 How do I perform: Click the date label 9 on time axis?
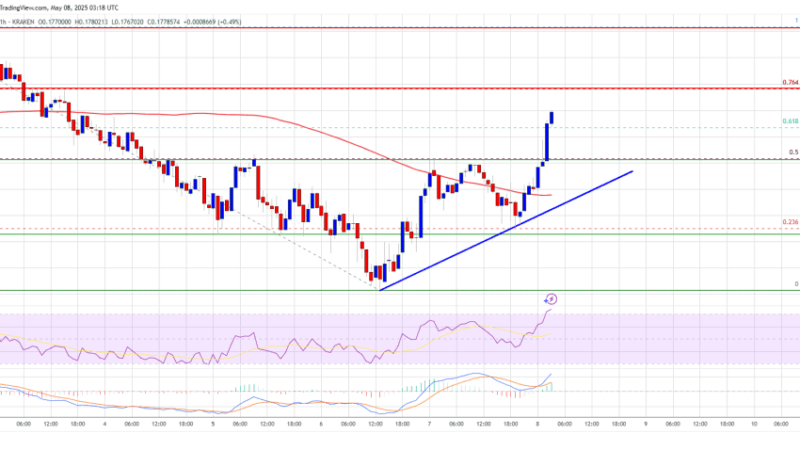pos(645,424)
